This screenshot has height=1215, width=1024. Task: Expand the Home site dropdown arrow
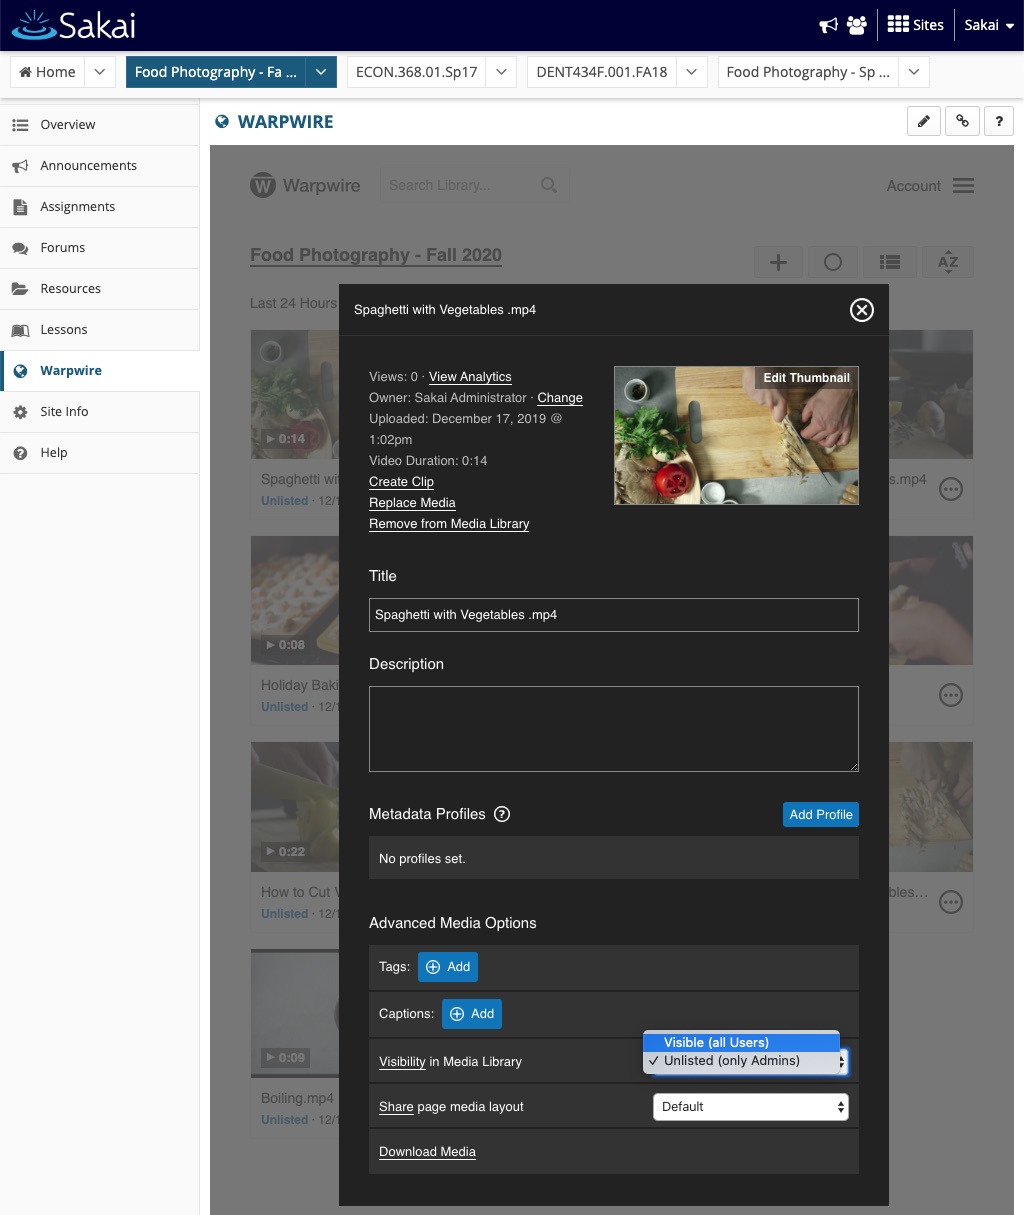(x=100, y=72)
